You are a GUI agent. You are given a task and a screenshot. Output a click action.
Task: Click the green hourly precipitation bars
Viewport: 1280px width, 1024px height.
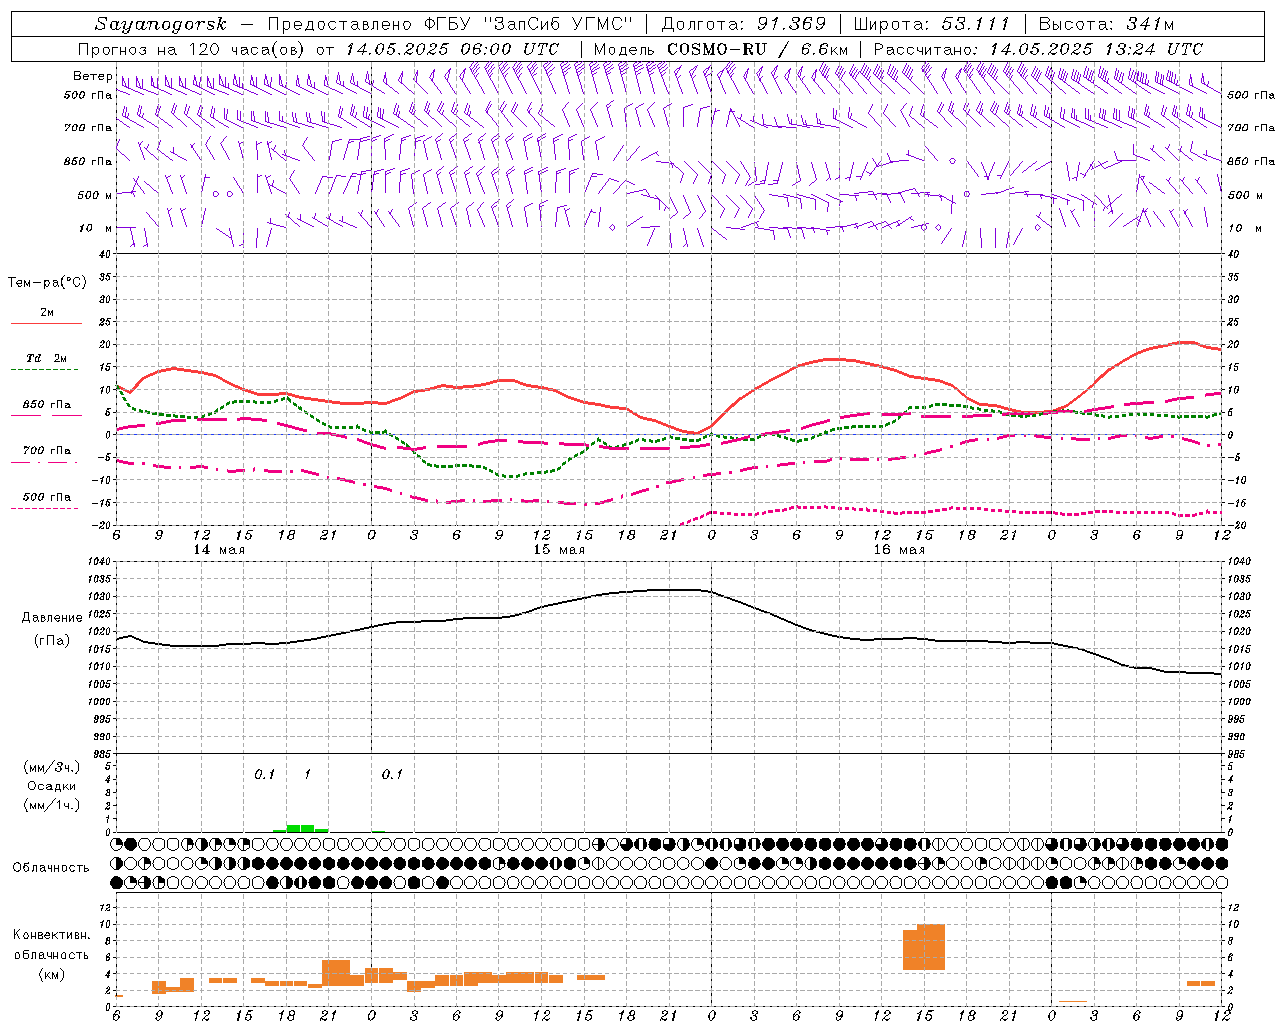pyautogui.click(x=301, y=828)
